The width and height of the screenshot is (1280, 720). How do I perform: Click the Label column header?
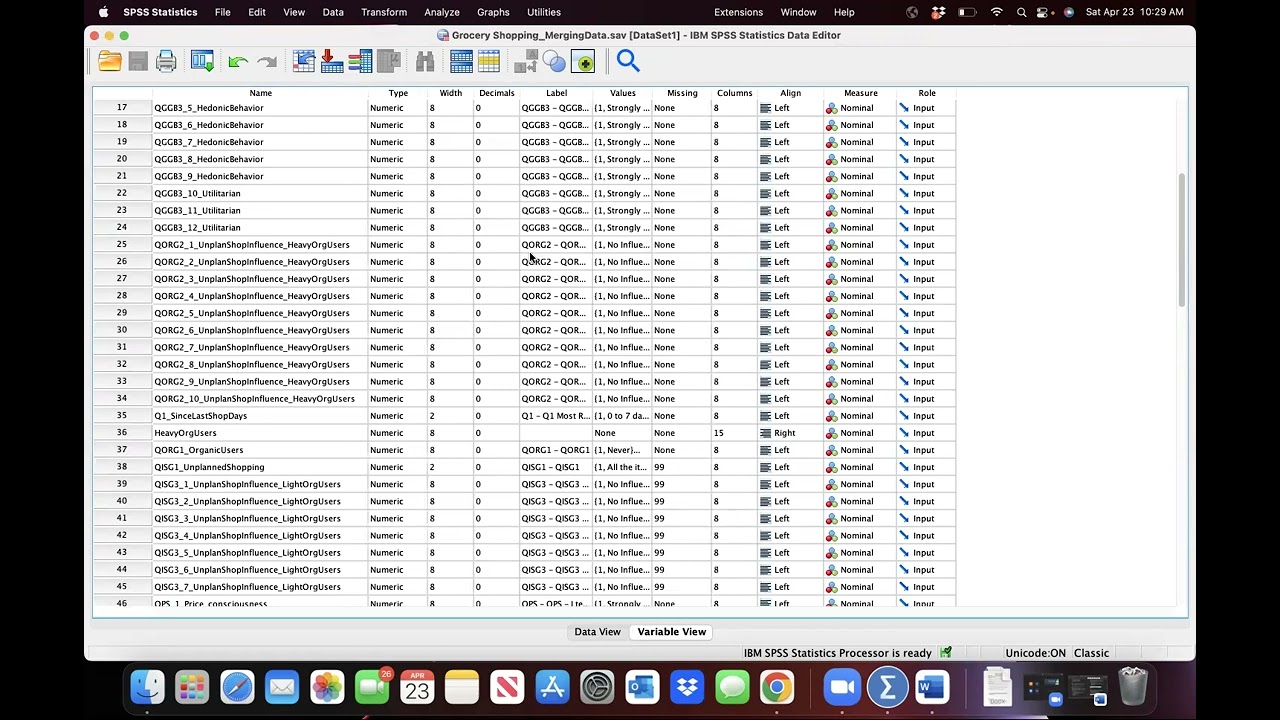(x=556, y=93)
